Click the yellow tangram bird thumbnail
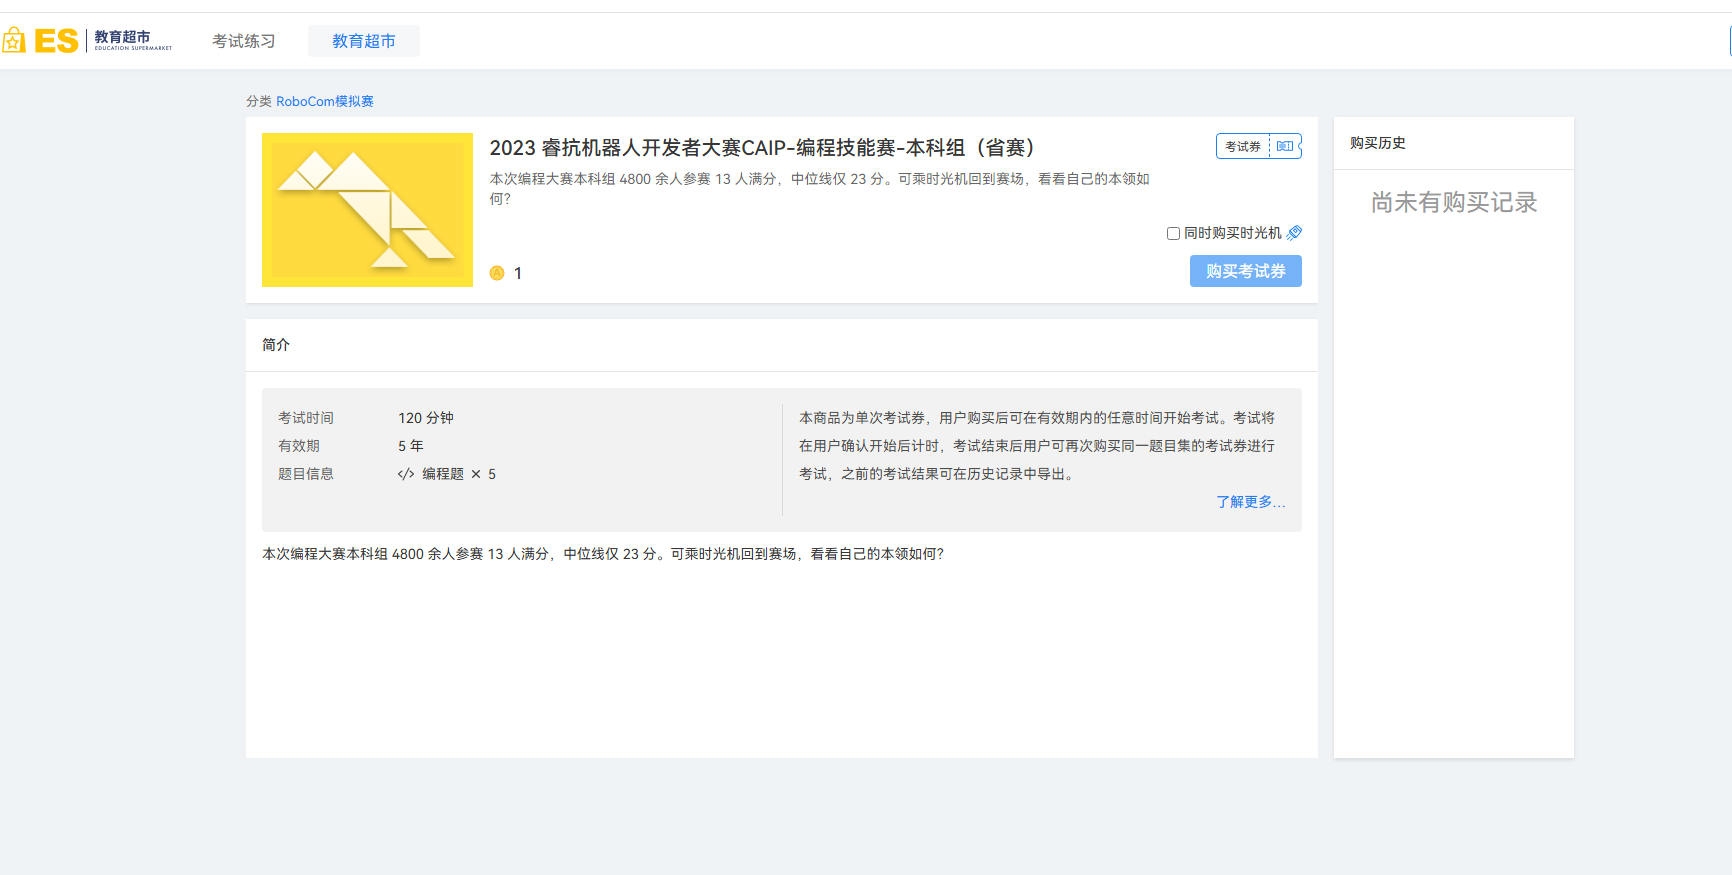The image size is (1732, 875). 367,210
